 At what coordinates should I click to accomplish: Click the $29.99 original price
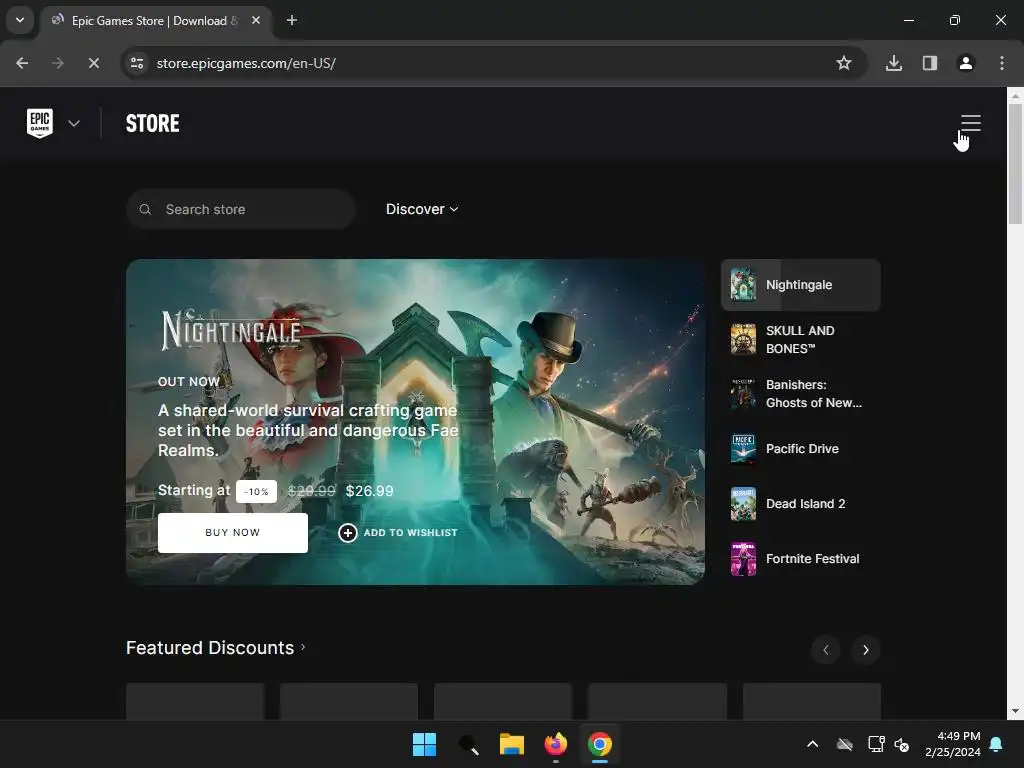pyautogui.click(x=312, y=491)
